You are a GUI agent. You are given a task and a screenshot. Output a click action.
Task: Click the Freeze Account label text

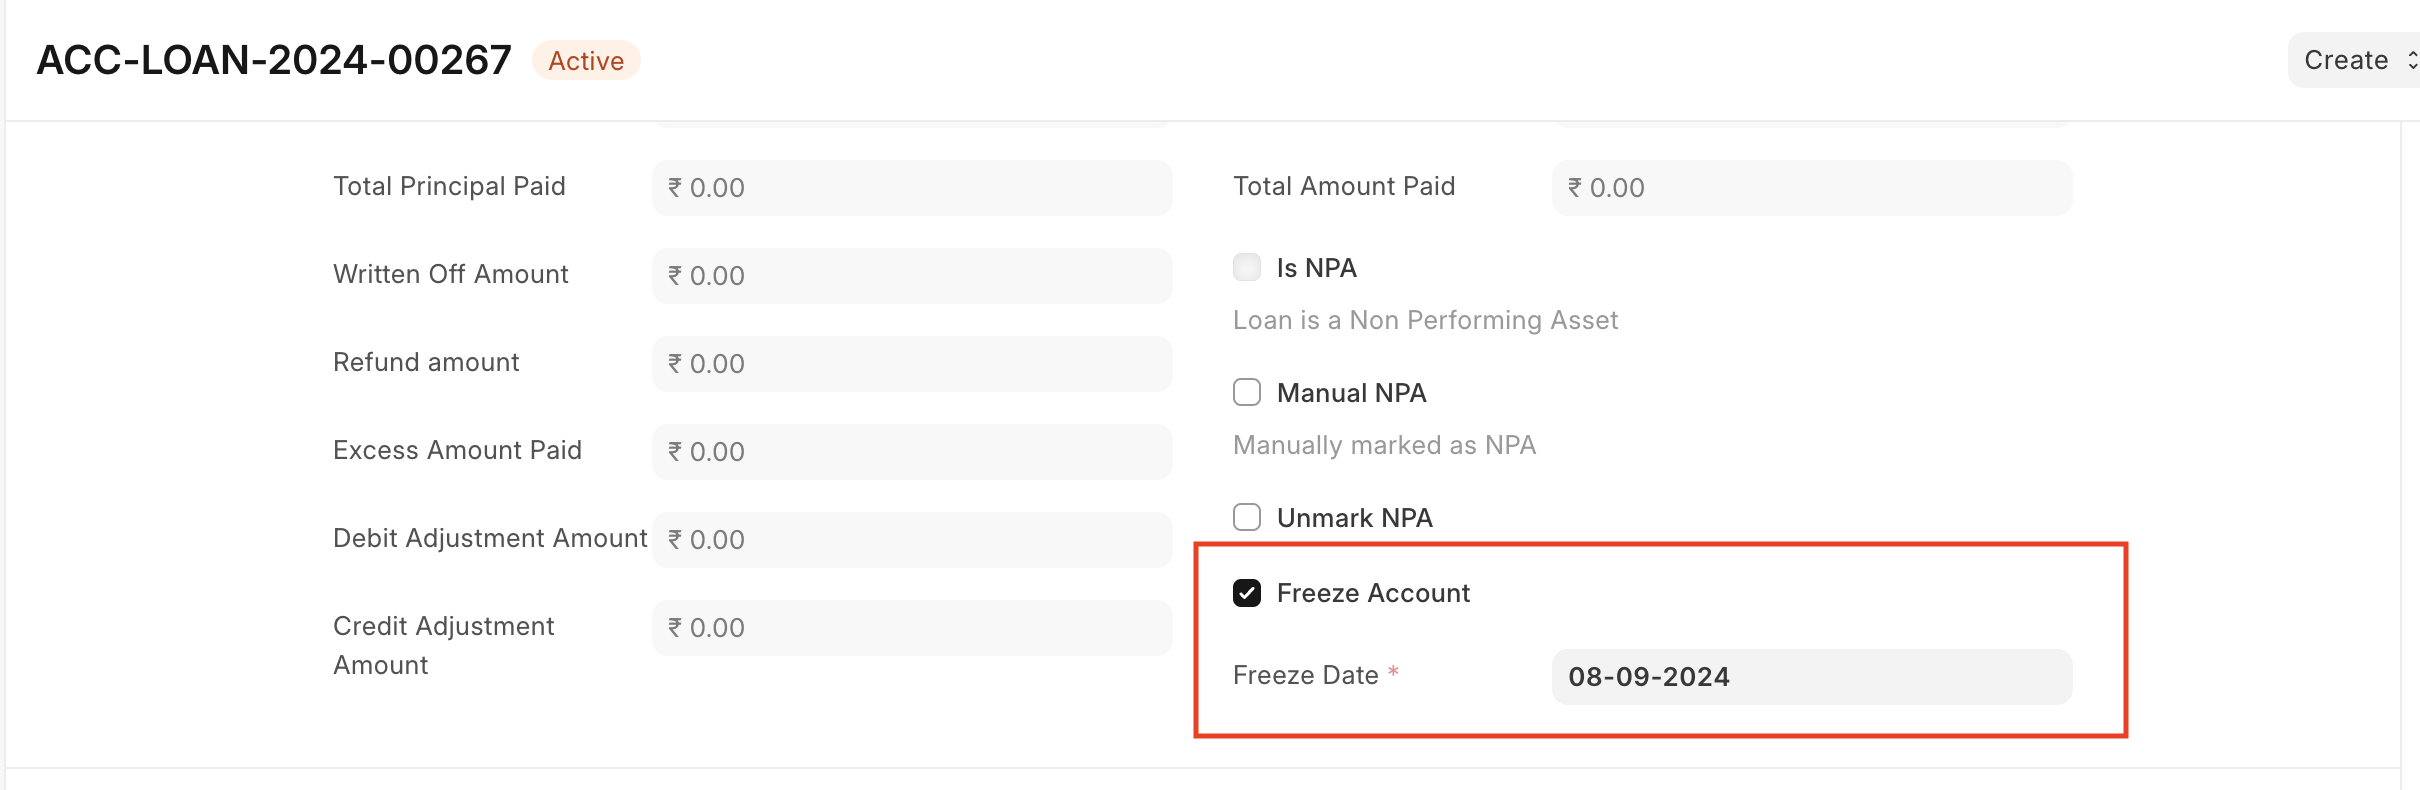pyautogui.click(x=1372, y=592)
